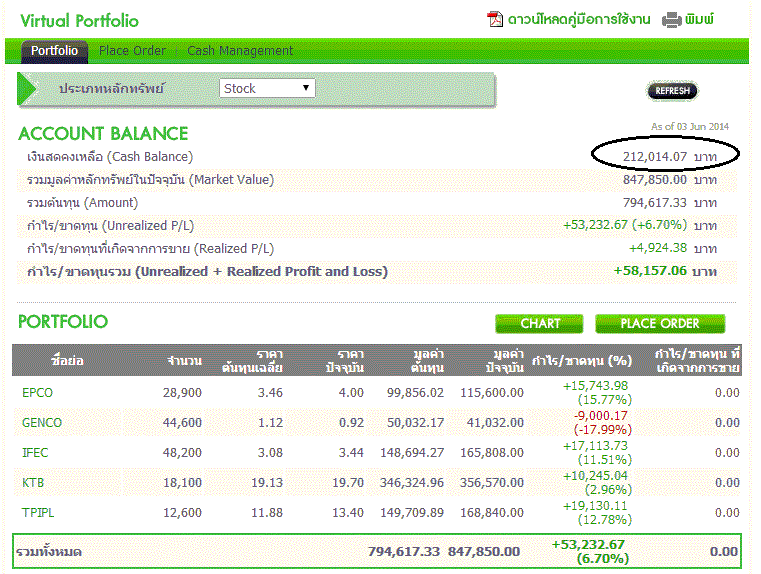Select the Portfolio tab
The height and width of the screenshot is (574, 761).
pyautogui.click(x=54, y=51)
